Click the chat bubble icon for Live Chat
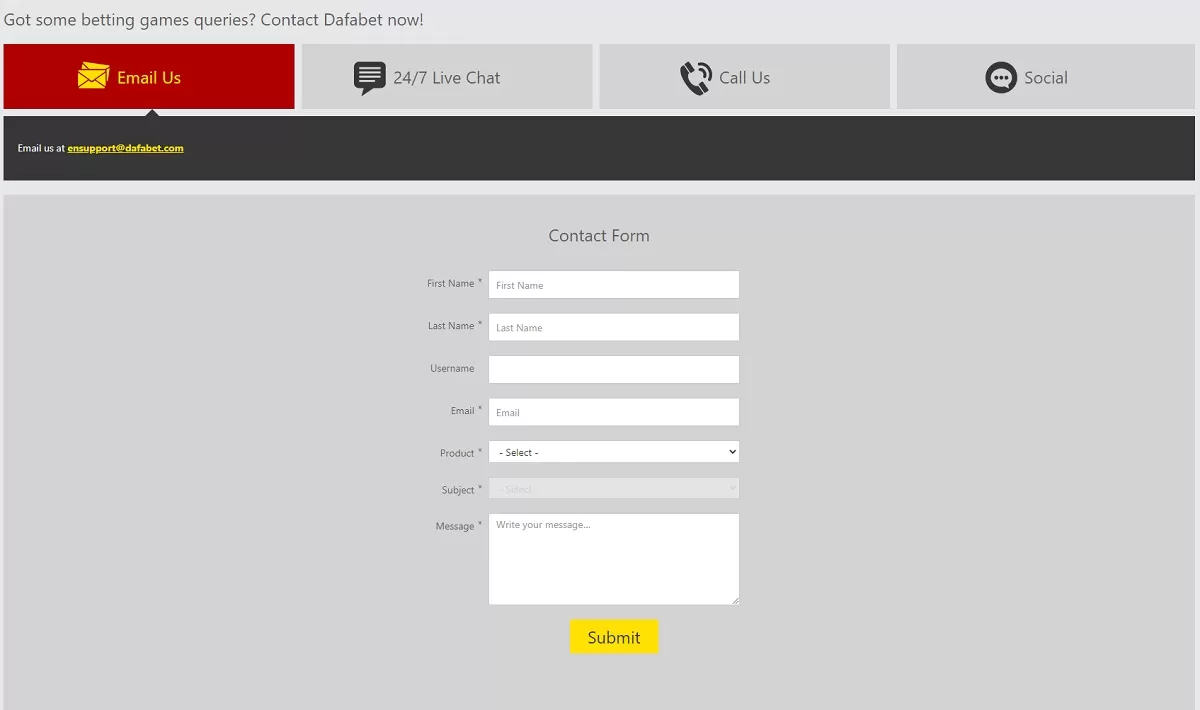Viewport: 1200px width, 710px height. click(x=370, y=78)
